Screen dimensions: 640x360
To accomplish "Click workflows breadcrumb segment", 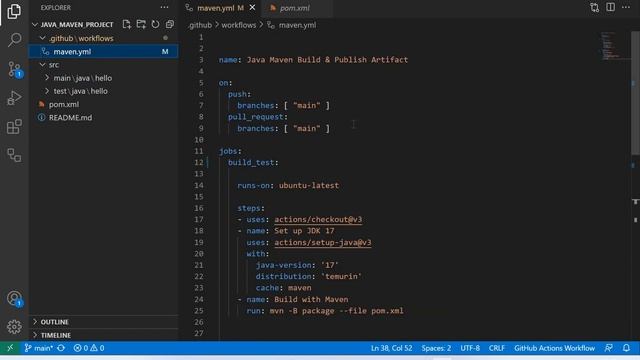I will (239, 25).
